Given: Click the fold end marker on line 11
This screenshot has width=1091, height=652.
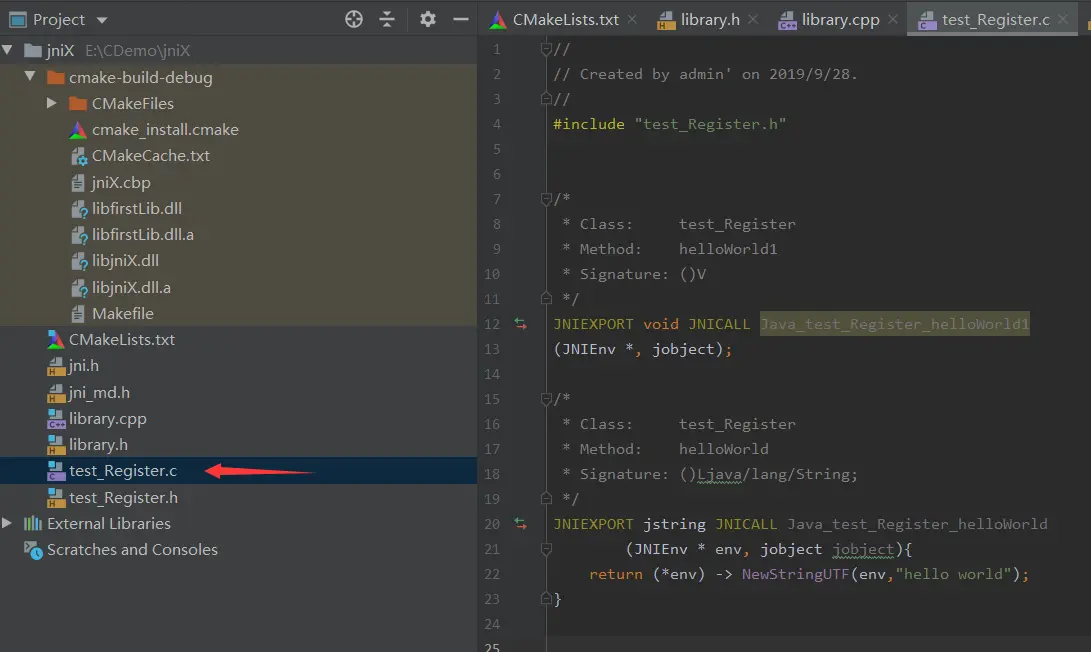Looking at the screenshot, I should [x=546, y=299].
